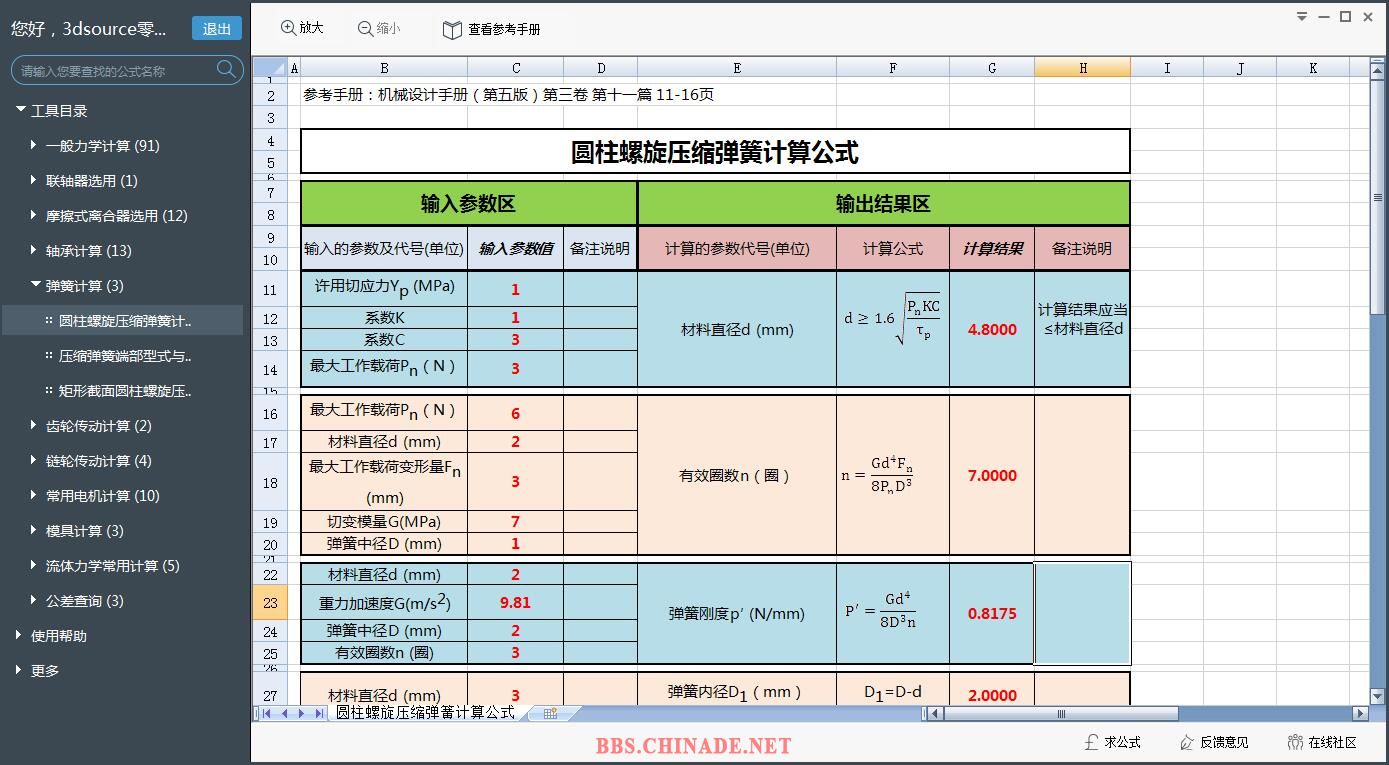This screenshot has width=1389, height=765.
Task: Click the new sheet icon beside sheet tab
Action: (x=550, y=713)
